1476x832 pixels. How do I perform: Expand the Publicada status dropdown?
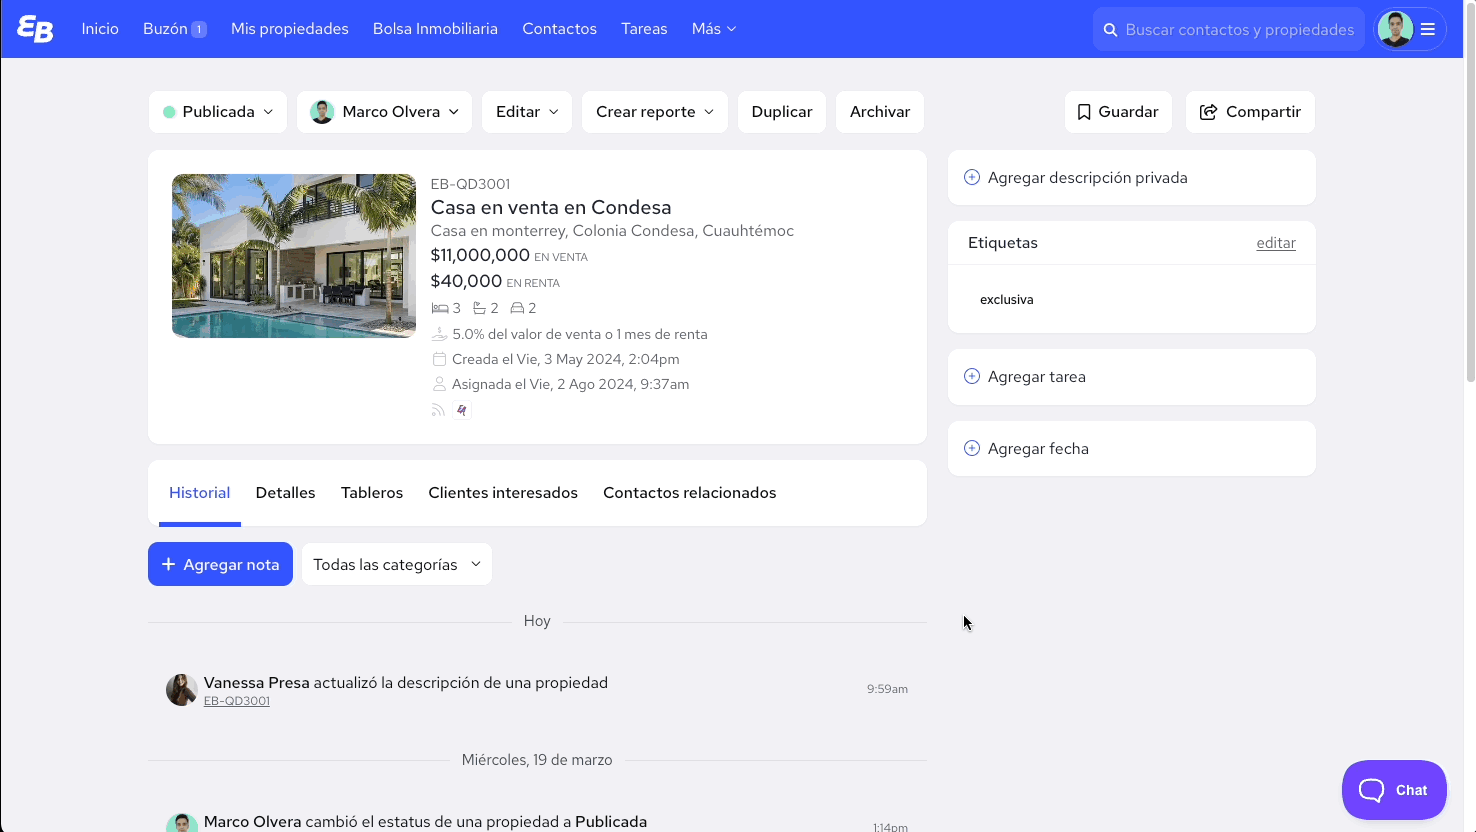tap(218, 112)
